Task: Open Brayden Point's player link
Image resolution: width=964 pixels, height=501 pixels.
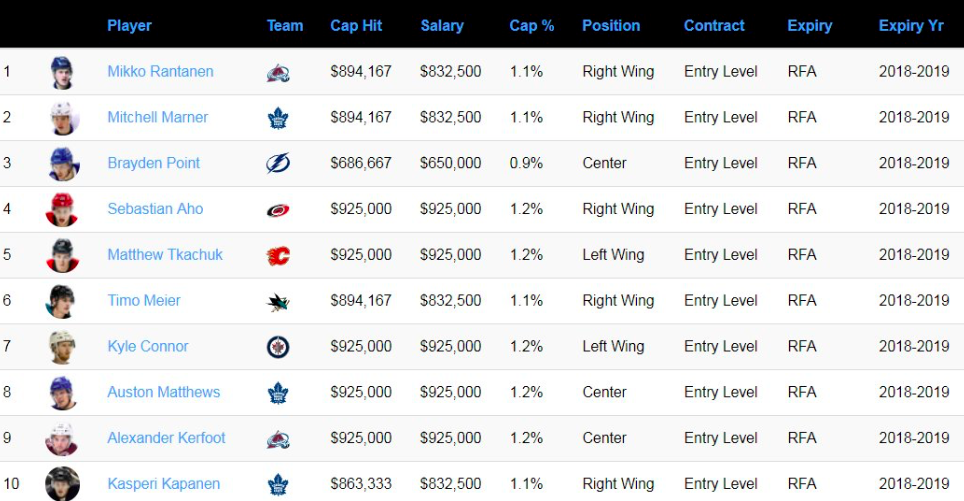Action: tap(153, 163)
